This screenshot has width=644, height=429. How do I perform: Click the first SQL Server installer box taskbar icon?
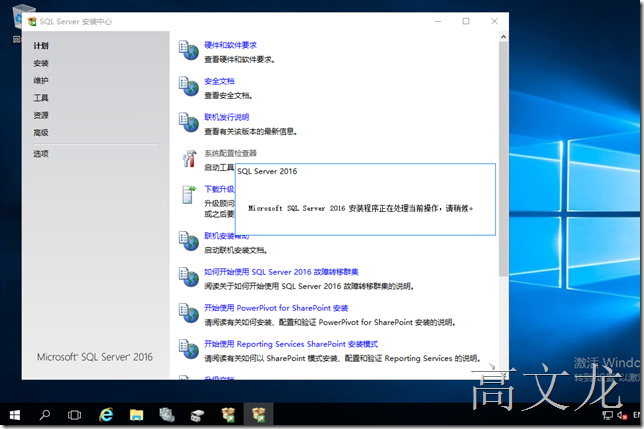228,415
